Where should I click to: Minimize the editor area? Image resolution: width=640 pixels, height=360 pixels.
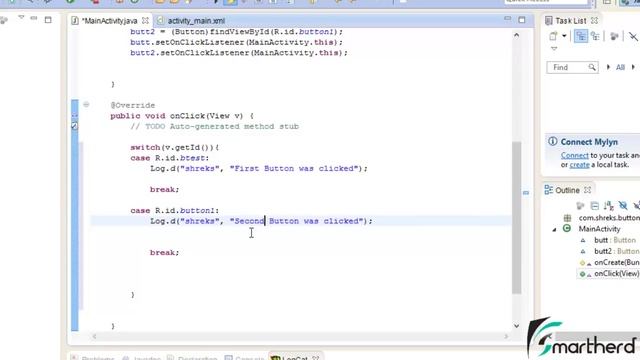point(507,19)
